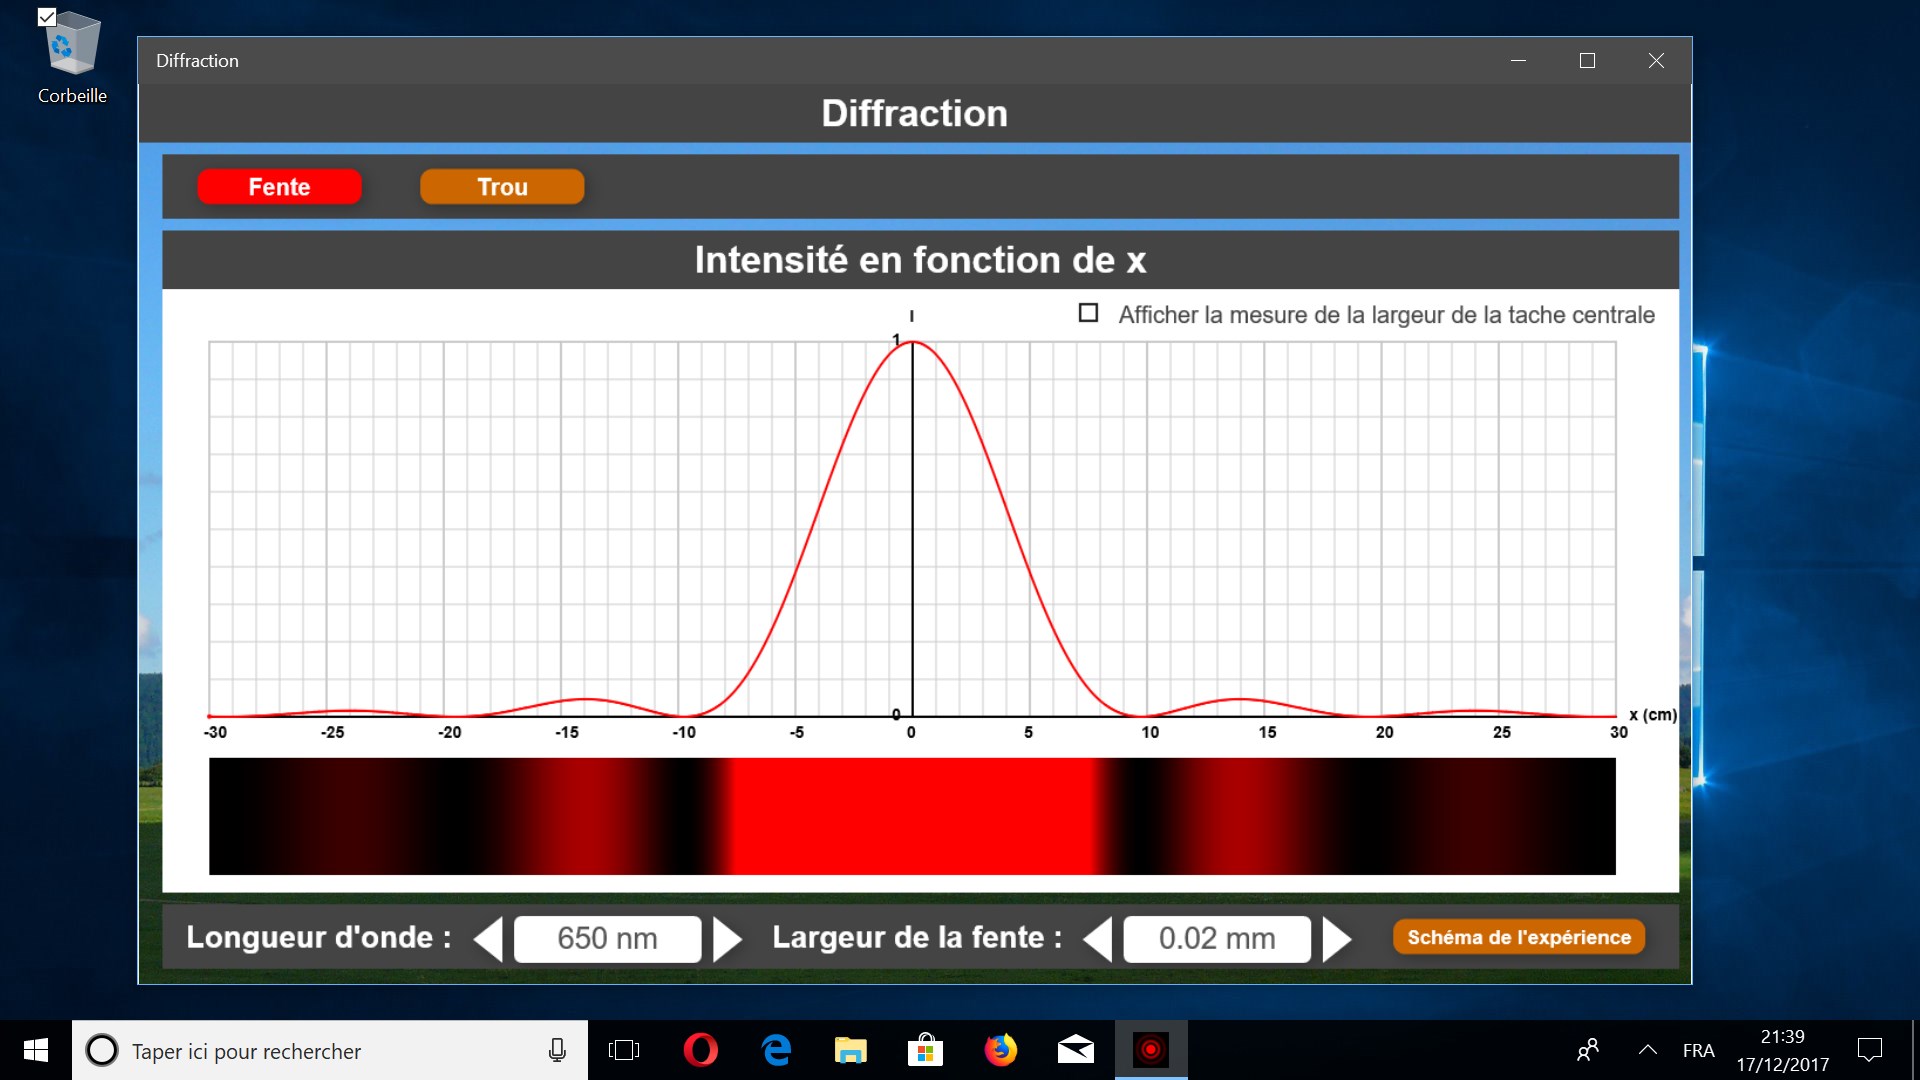Open Task View button
1920x1080 pixels.
coord(624,1050)
